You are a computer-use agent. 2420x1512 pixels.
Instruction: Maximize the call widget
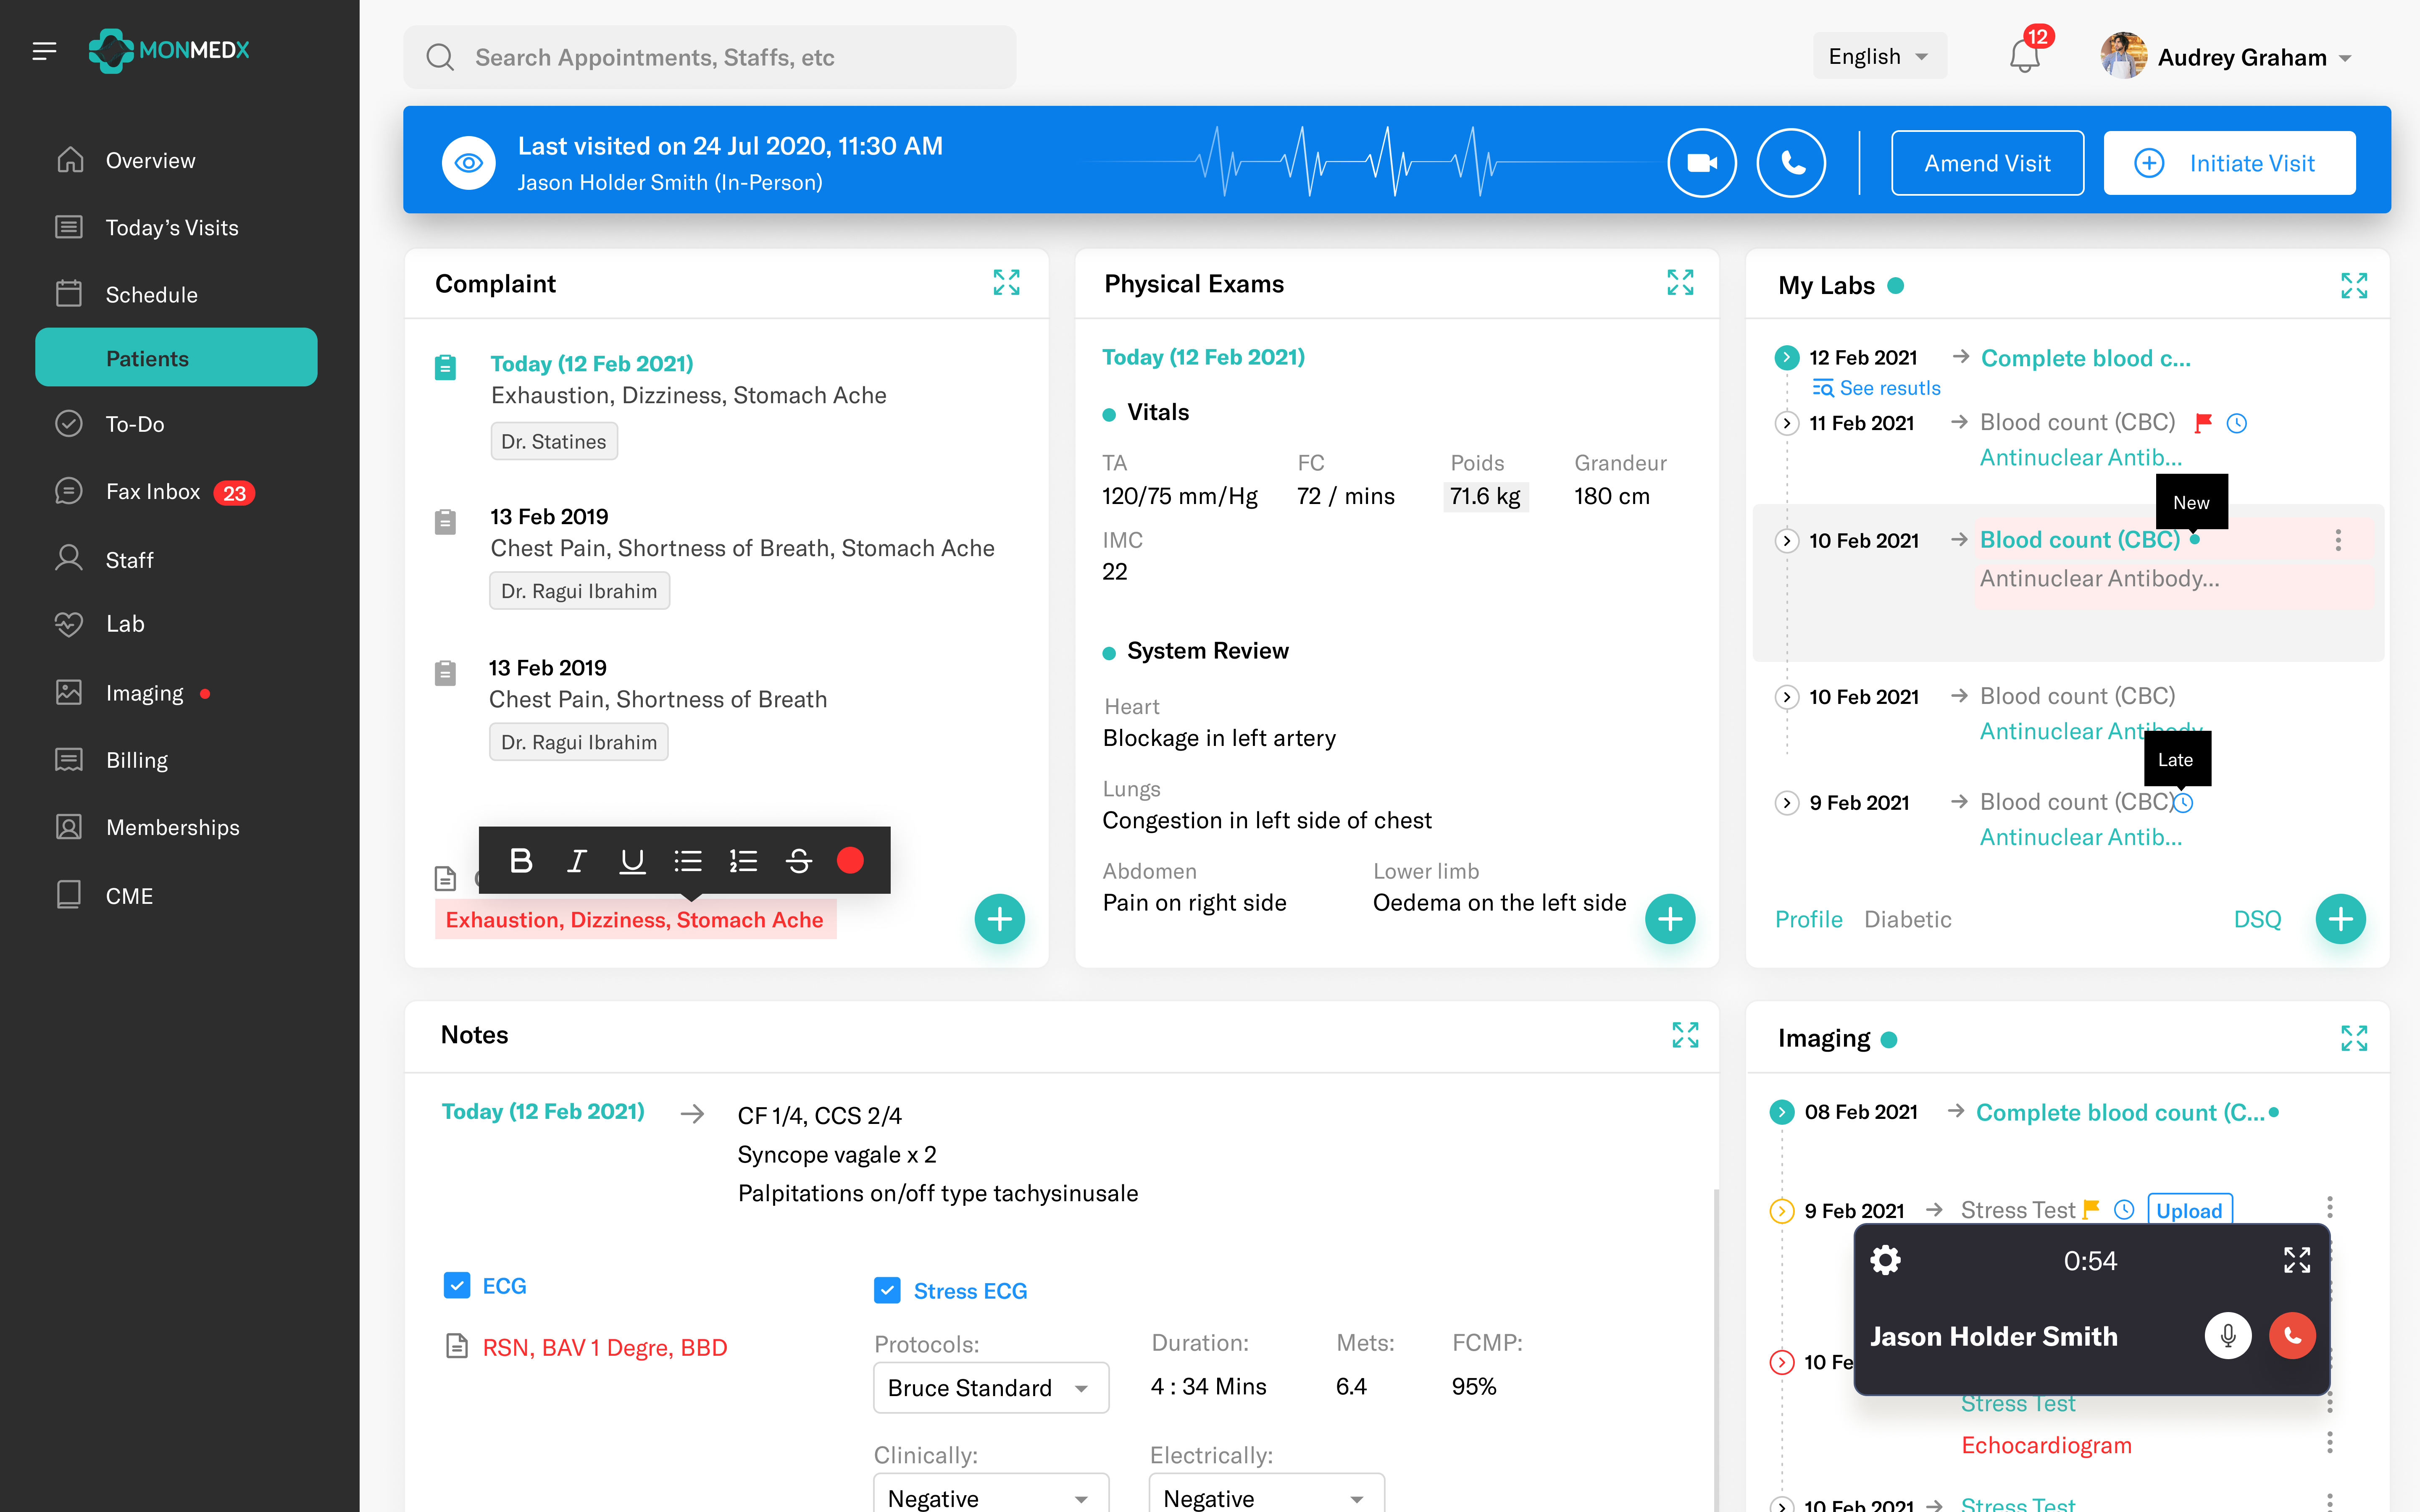pyautogui.click(x=2297, y=1260)
